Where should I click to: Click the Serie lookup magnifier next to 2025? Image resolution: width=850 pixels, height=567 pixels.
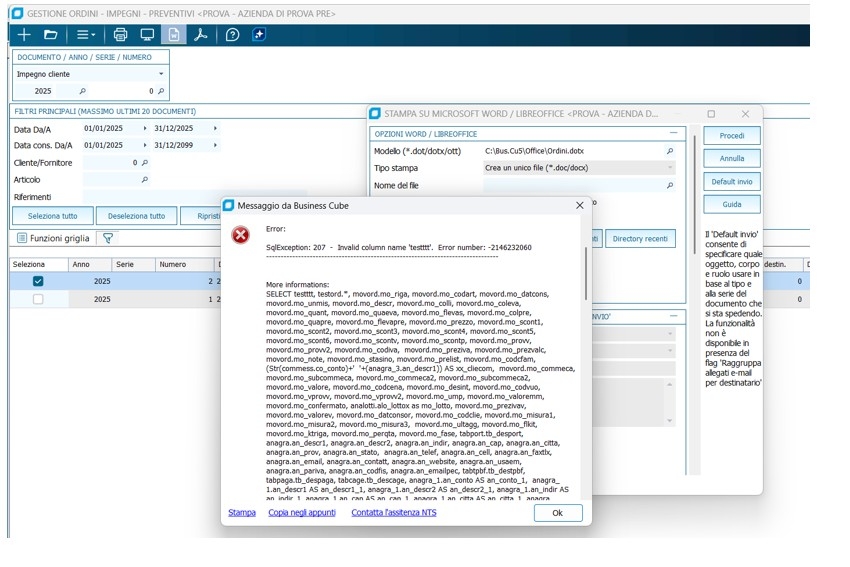point(82,91)
